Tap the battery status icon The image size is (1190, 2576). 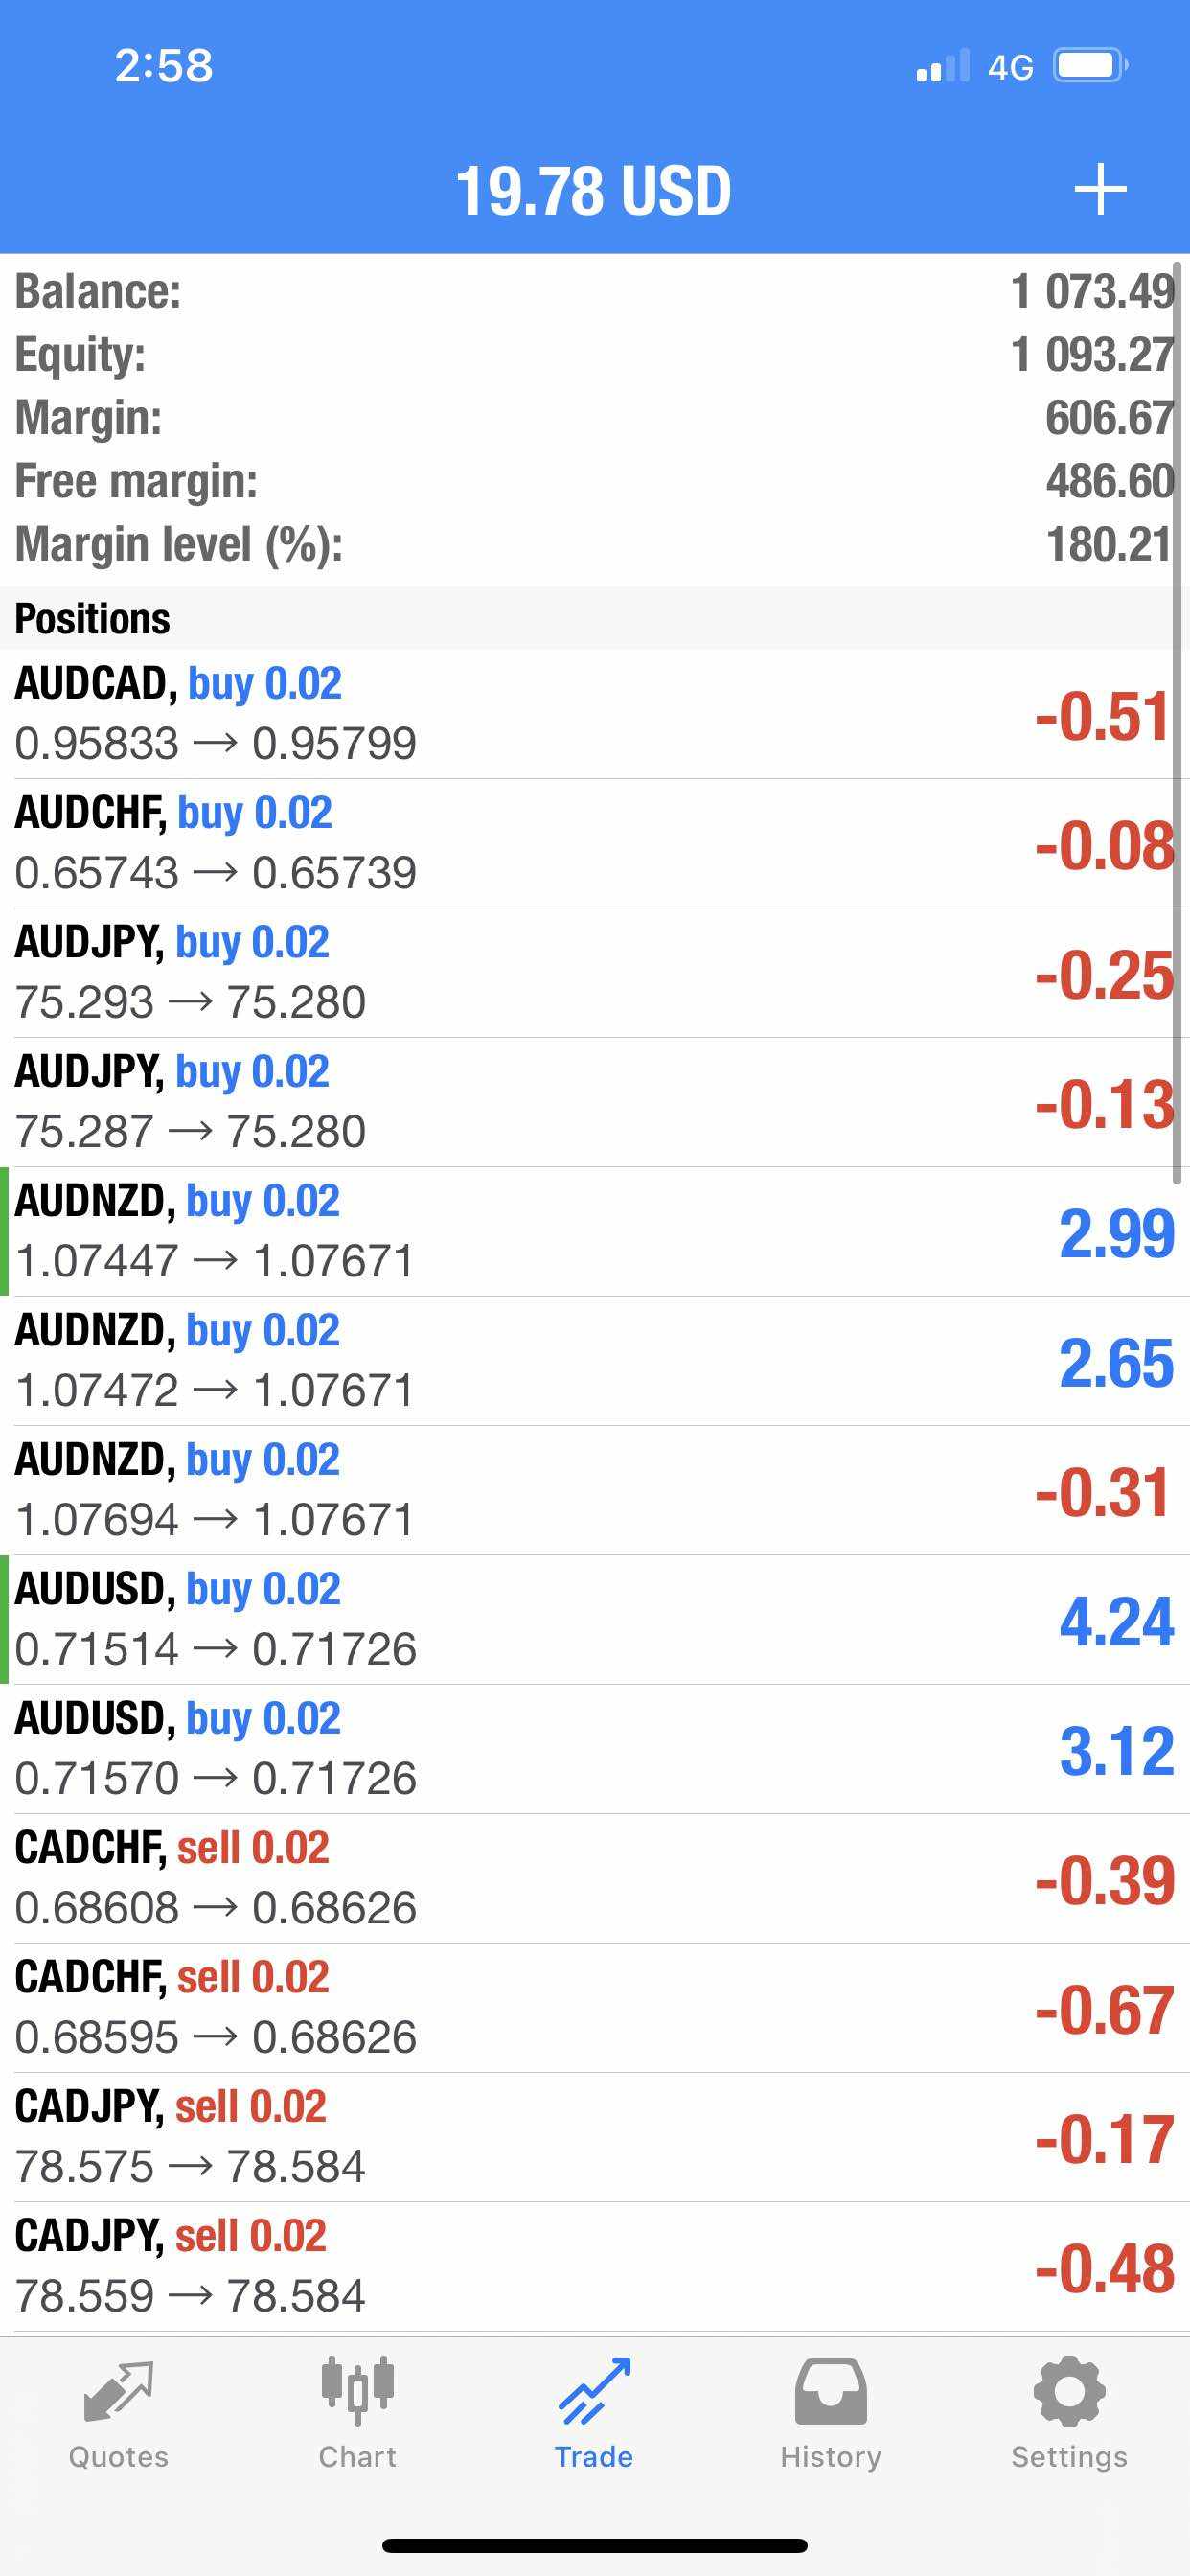point(1090,66)
